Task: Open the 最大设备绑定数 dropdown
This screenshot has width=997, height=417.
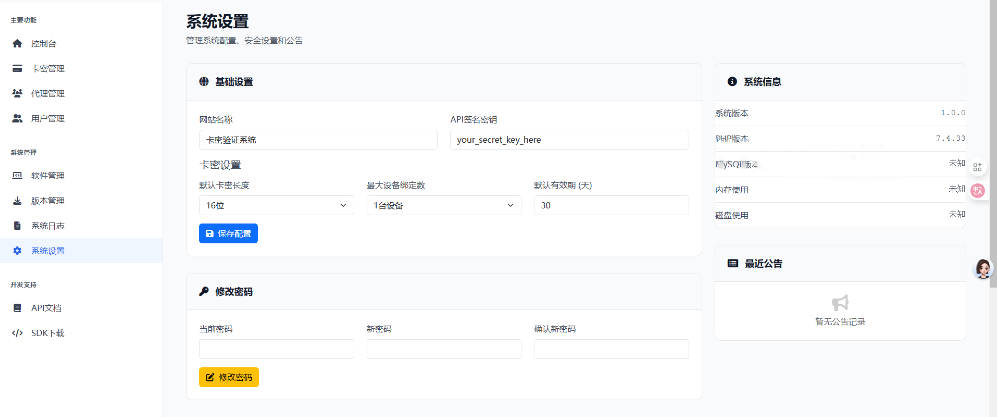Action: point(443,205)
